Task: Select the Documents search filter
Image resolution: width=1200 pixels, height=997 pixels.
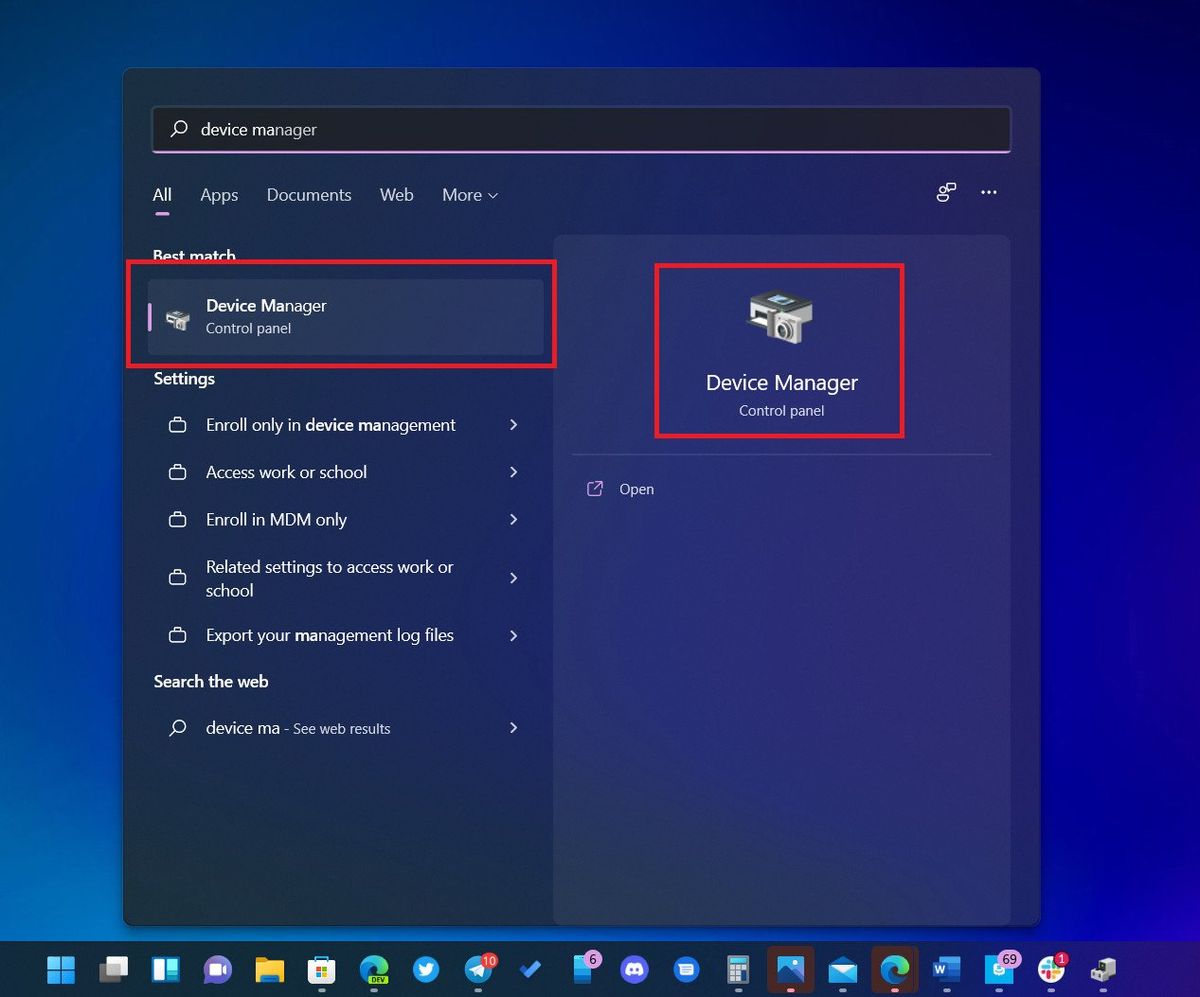Action: [x=309, y=195]
